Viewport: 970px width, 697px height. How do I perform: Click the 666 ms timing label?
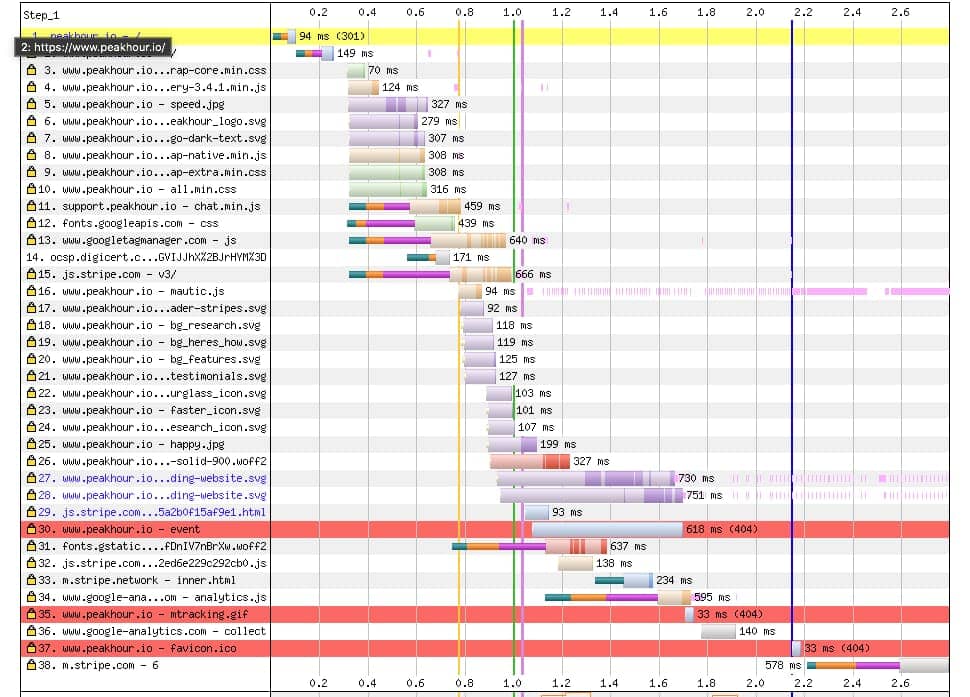pos(533,274)
